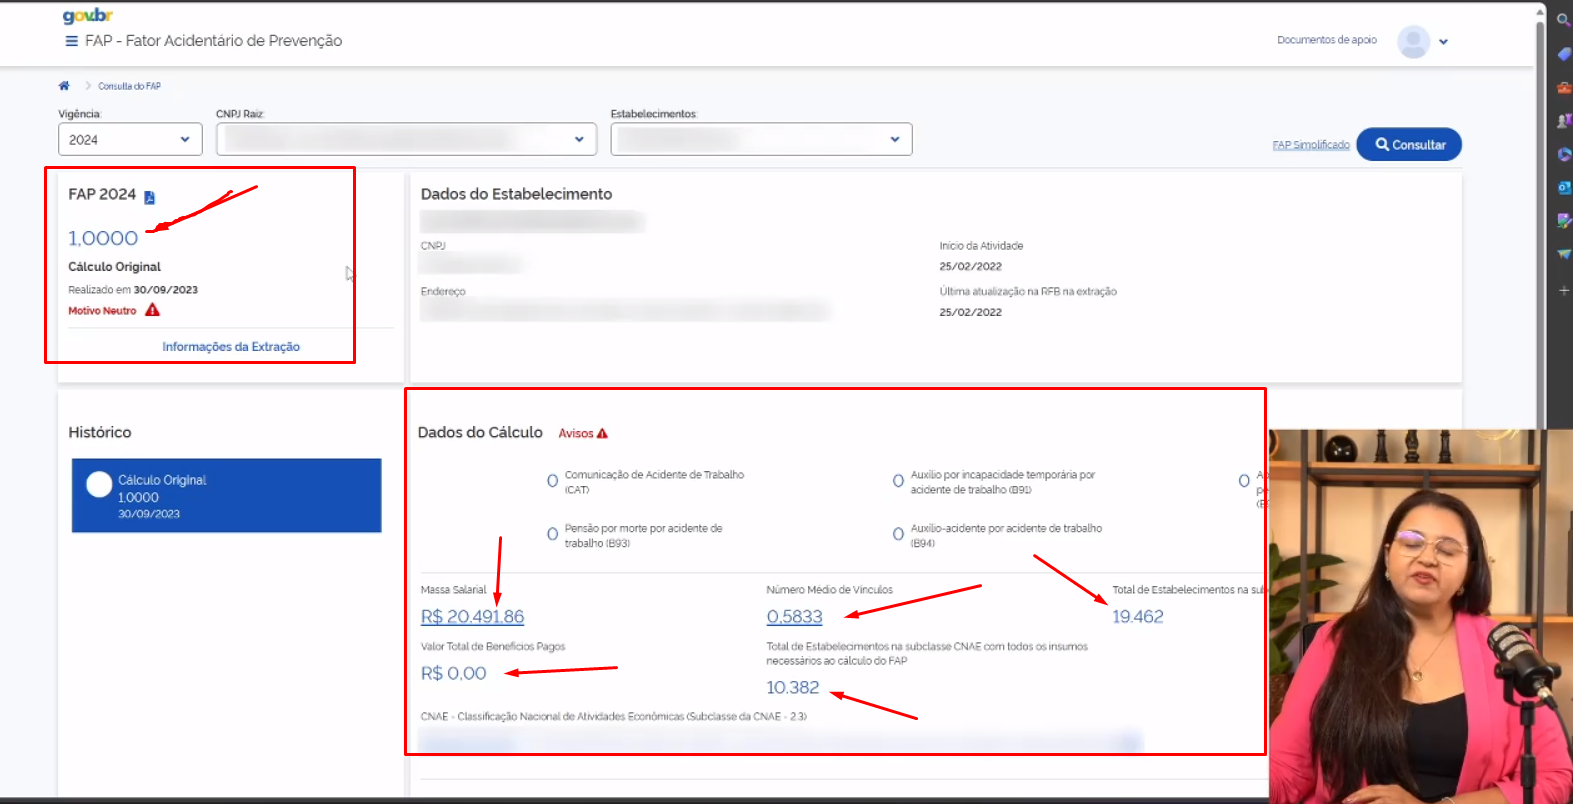This screenshot has height=804, width=1573.
Task: Click the Auxílio por incapacidade temporária B91 count
Action: (x=898, y=481)
